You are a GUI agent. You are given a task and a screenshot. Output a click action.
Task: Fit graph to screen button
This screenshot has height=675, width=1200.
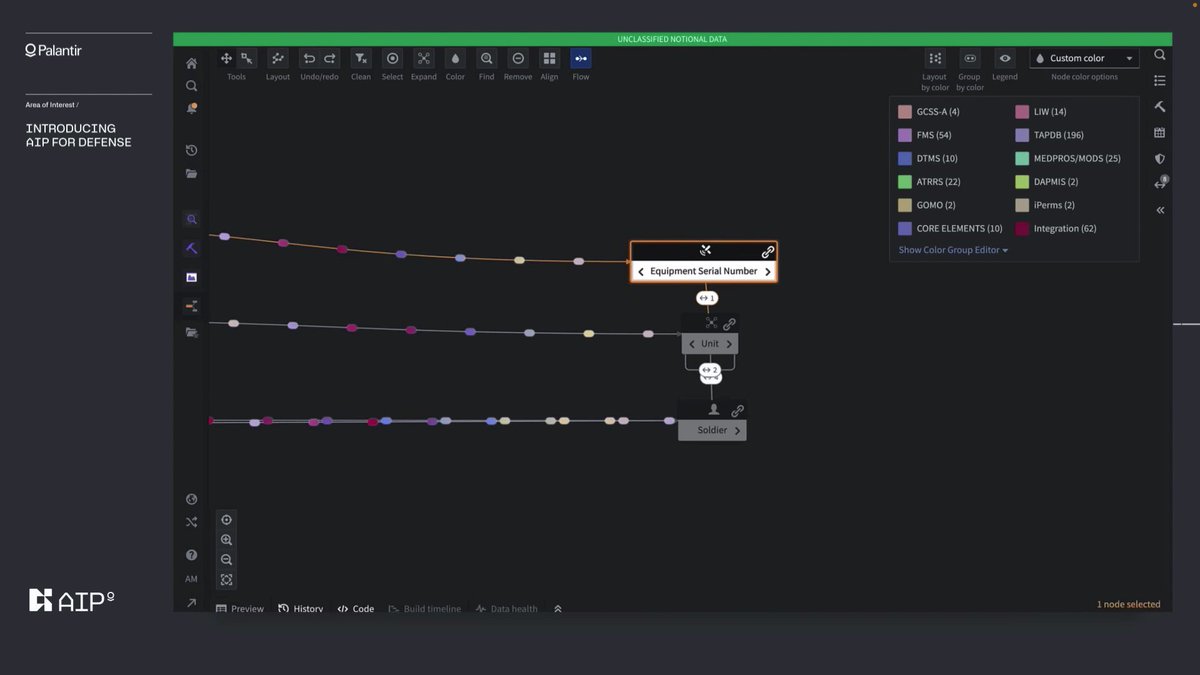click(227, 580)
